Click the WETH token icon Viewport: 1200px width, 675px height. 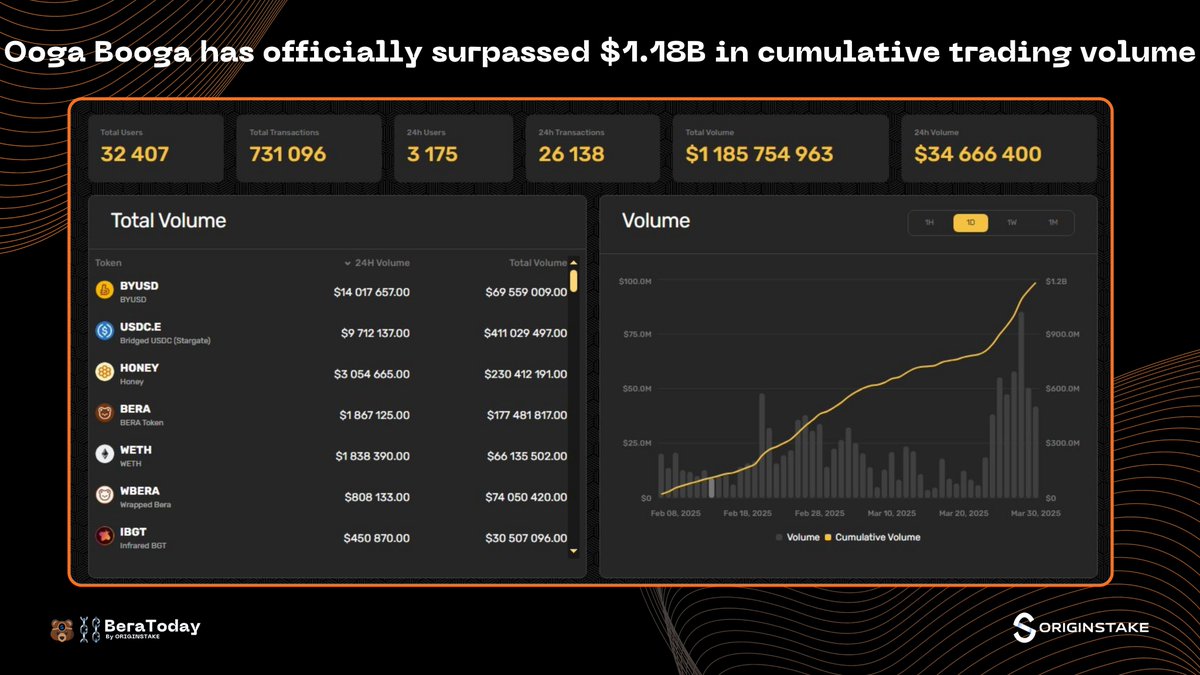103,455
